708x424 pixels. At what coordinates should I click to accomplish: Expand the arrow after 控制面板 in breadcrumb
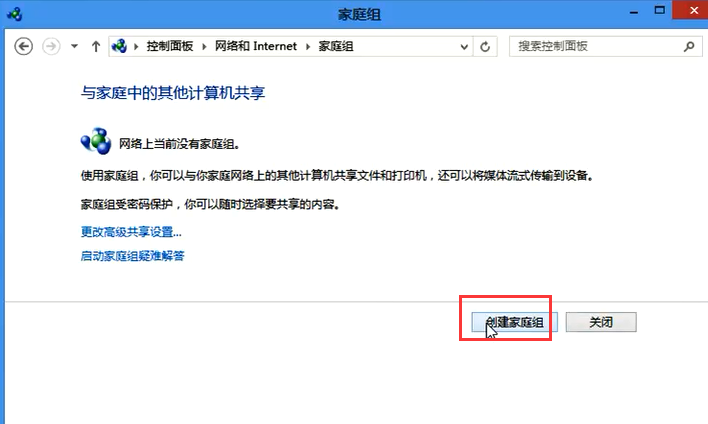tap(204, 46)
